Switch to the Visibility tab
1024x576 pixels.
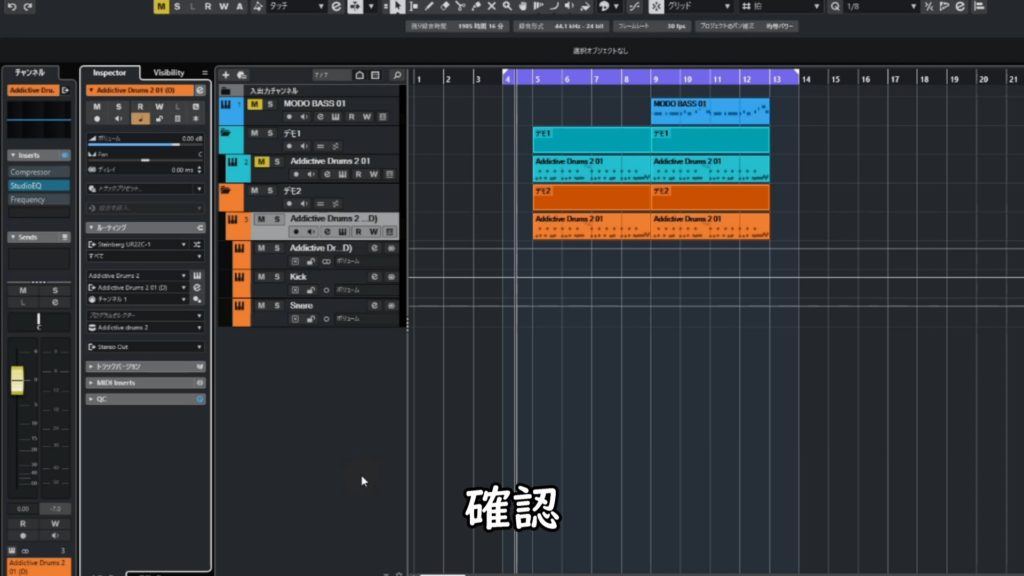pyautogui.click(x=168, y=73)
